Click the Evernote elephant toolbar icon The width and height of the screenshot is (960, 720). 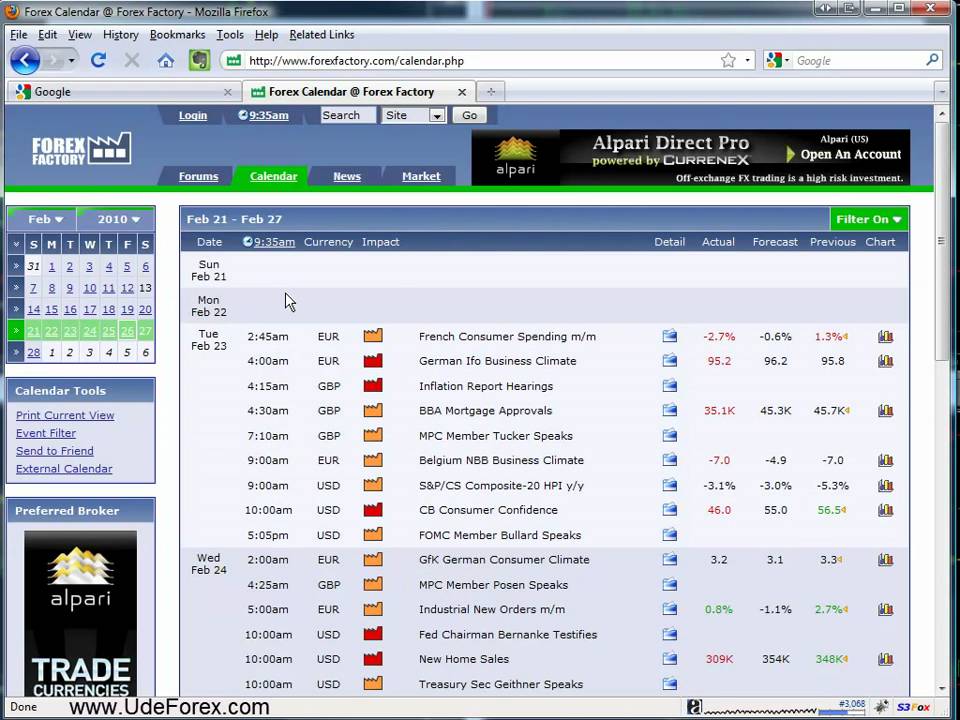[x=199, y=60]
